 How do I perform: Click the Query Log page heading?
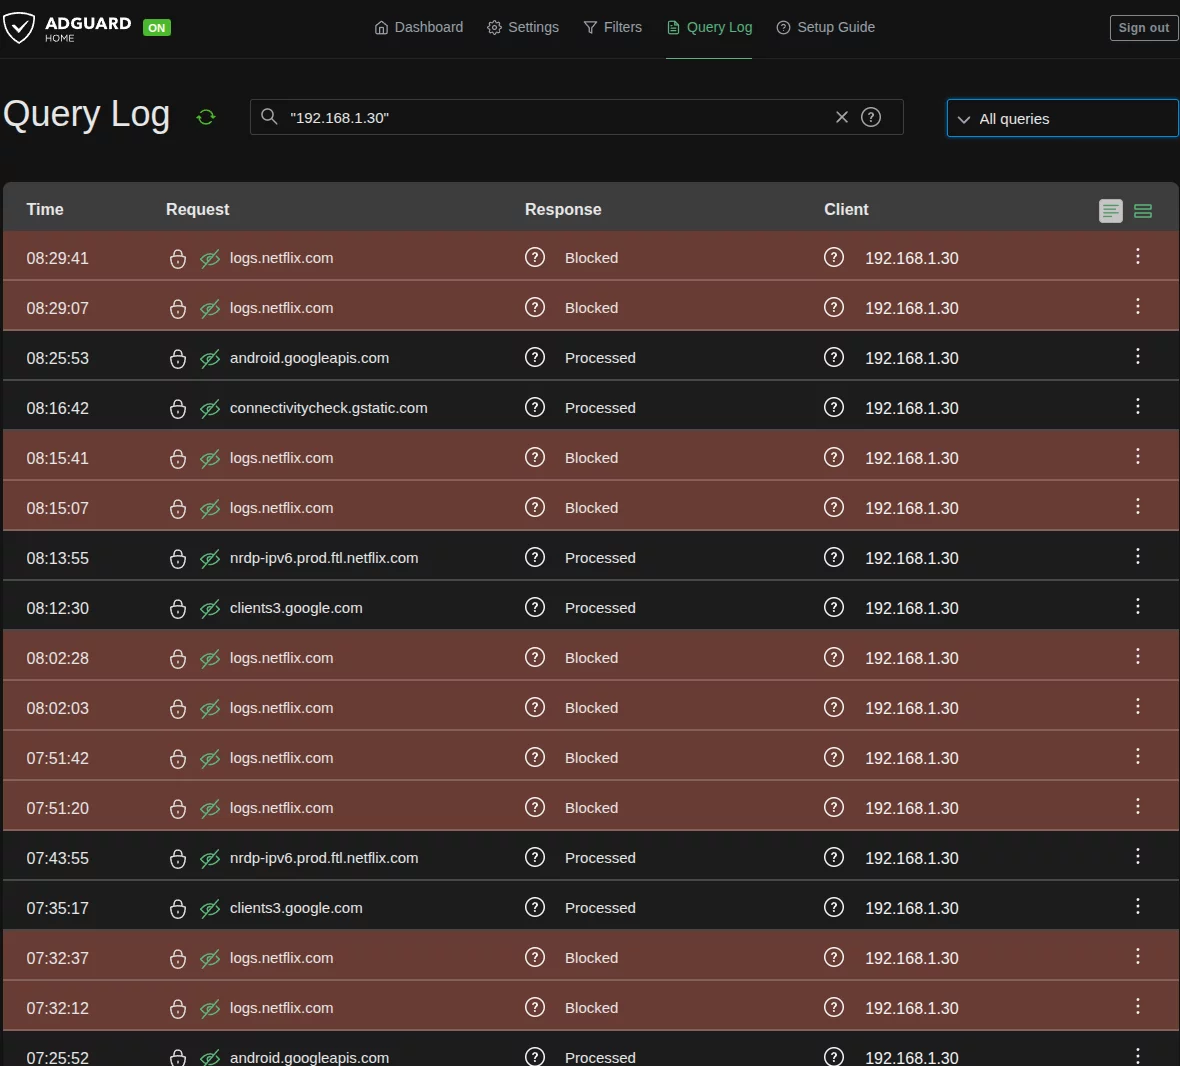[87, 115]
